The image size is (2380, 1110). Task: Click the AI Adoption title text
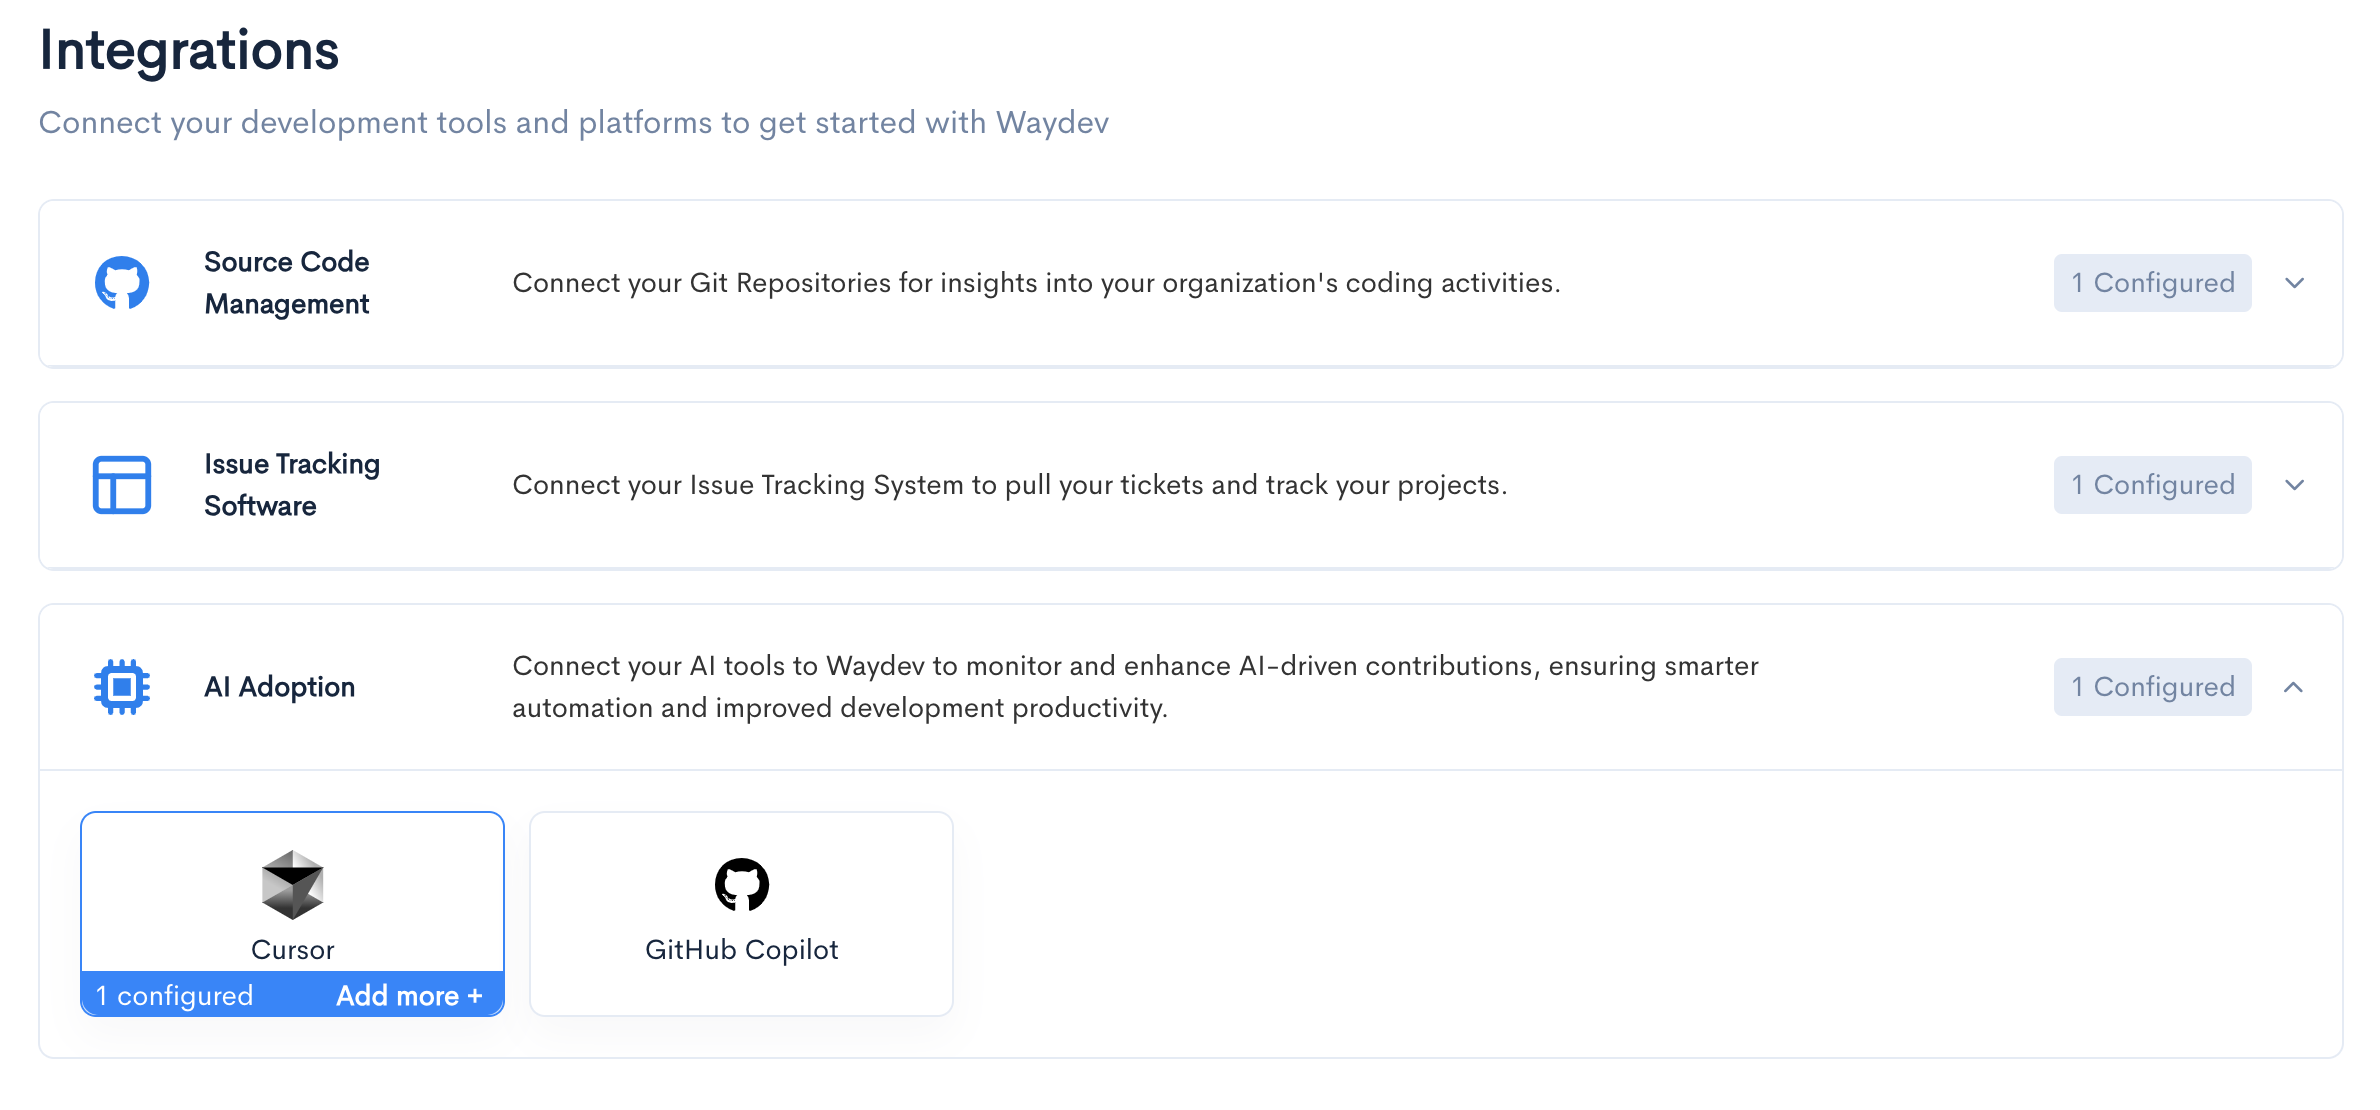click(280, 687)
